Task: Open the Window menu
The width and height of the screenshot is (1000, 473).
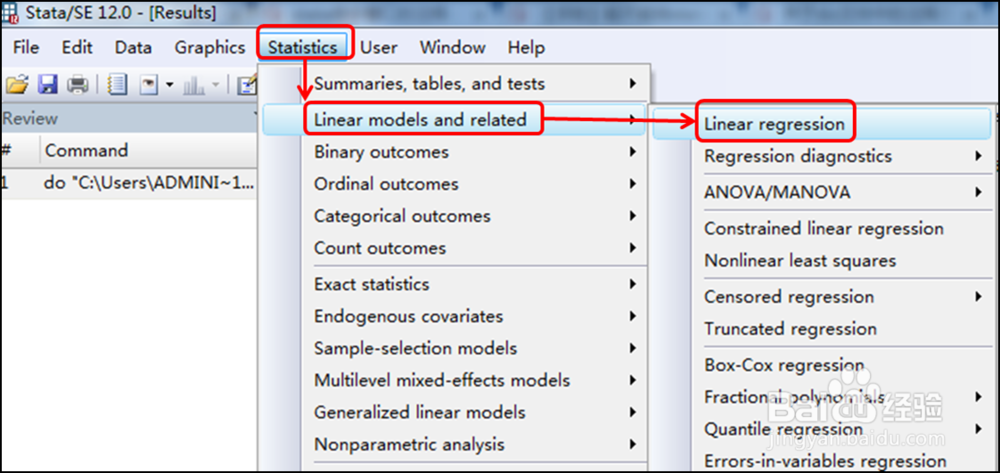Action: [x=453, y=47]
